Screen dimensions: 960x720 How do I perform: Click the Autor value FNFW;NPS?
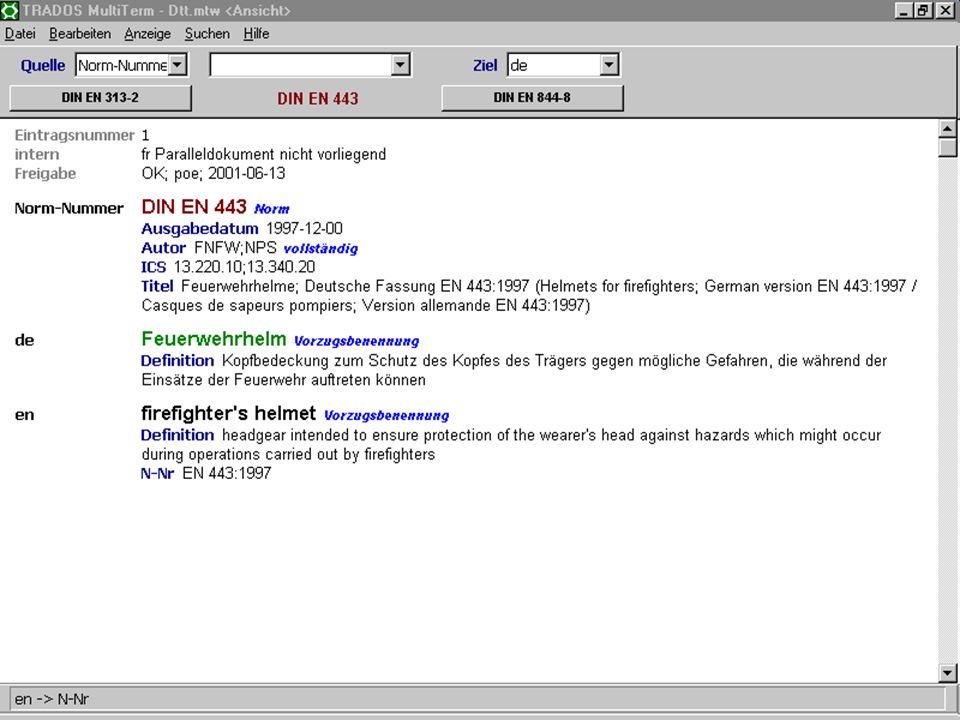pos(235,248)
